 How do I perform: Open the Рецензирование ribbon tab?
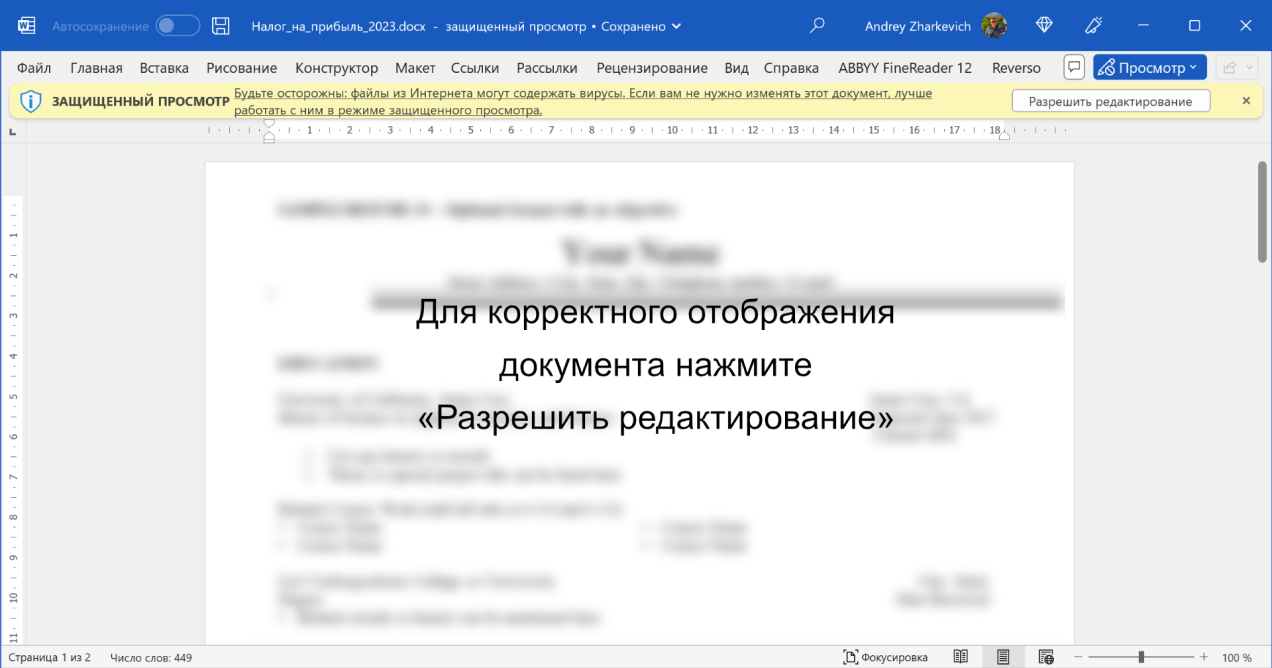[651, 68]
